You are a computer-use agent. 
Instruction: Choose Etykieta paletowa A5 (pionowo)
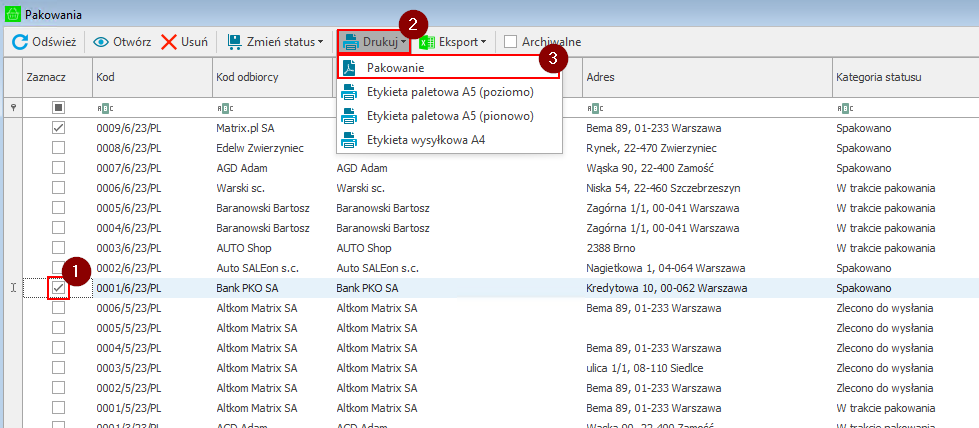[450, 116]
